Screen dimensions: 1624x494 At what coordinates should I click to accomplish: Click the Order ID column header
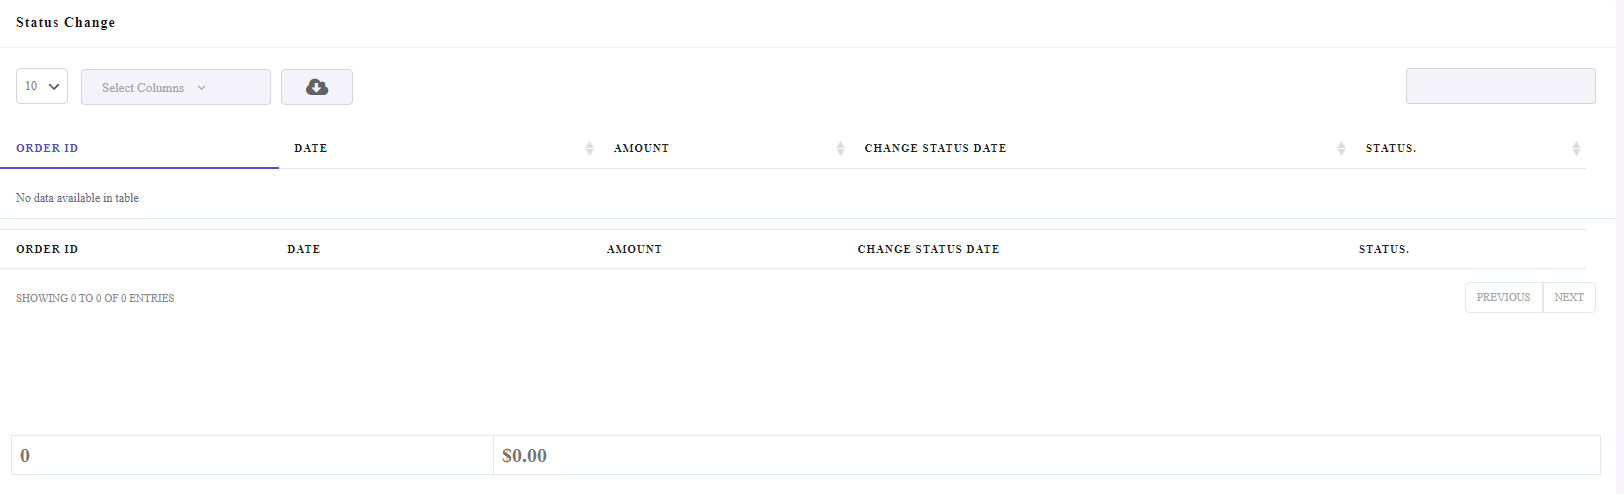[47, 148]
